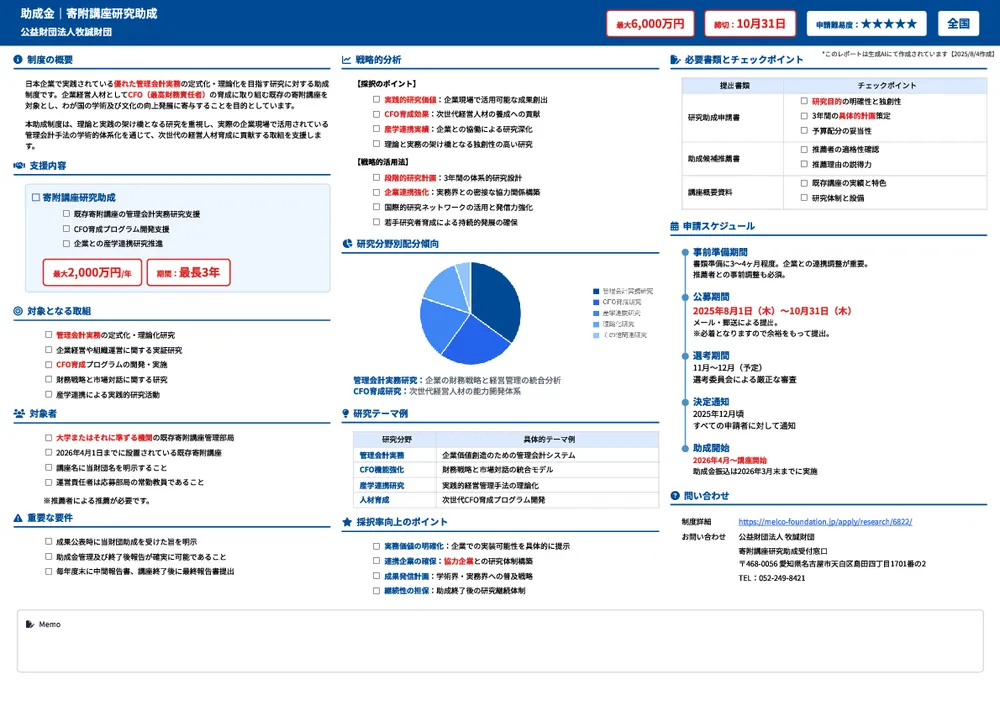1000x706 pixels.
Task: Select the 選考期間 timeline dot
Action: [685, 356]
